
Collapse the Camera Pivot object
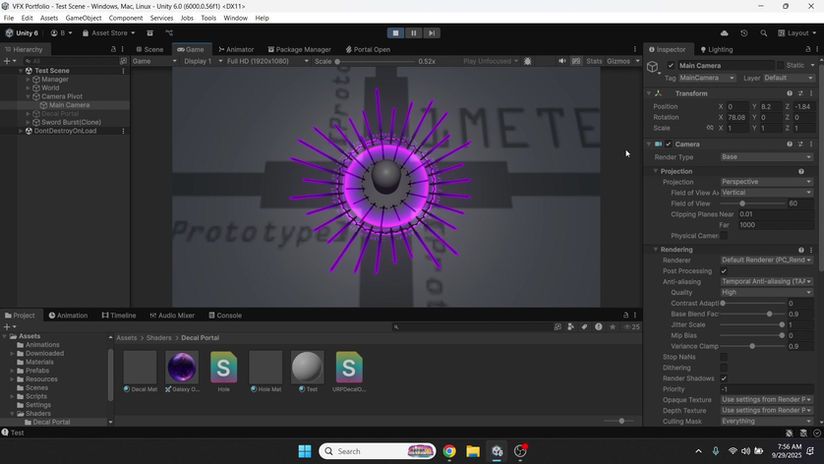28,97
